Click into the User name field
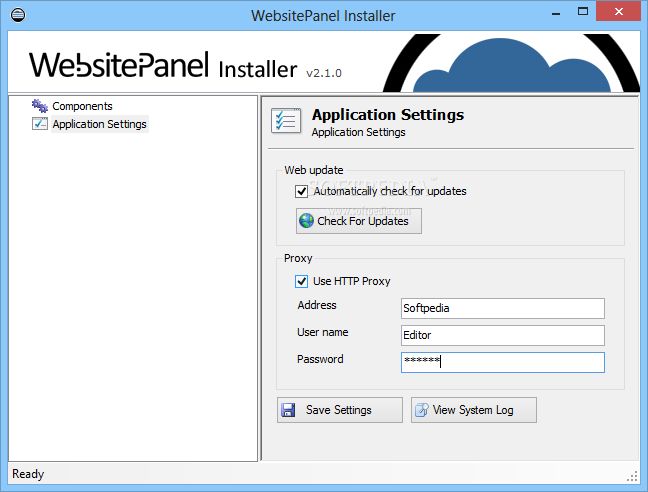The height and width of the screenshot is (492, 648). tap(502, 335)
